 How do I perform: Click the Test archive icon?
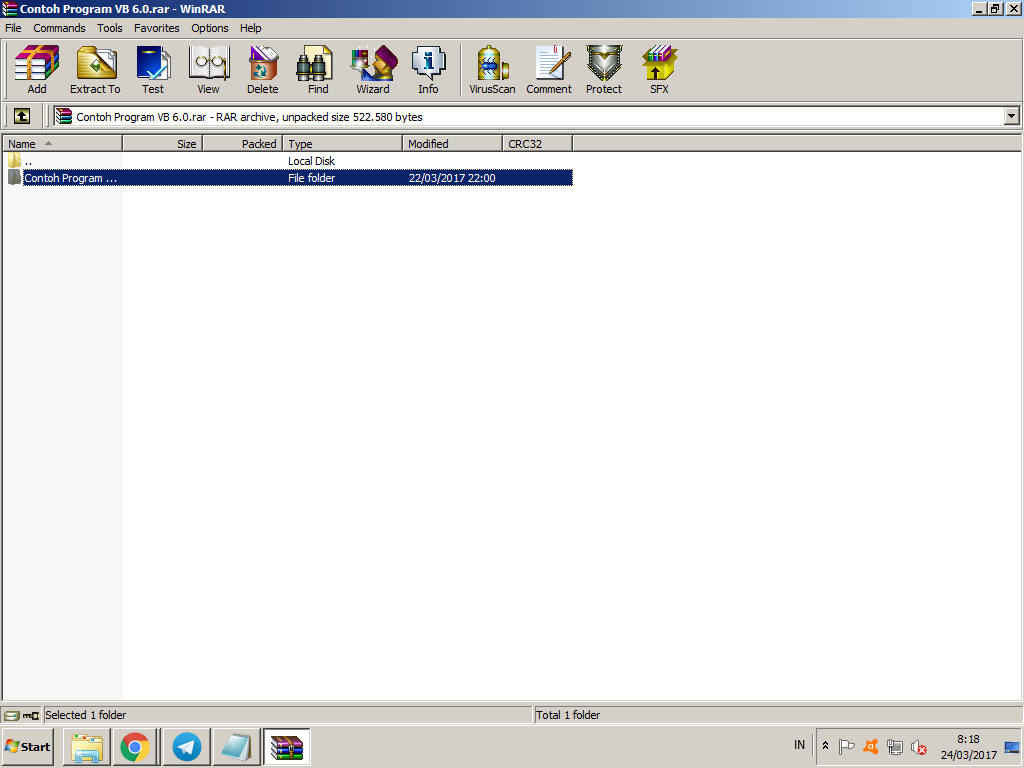click(153, 68)
